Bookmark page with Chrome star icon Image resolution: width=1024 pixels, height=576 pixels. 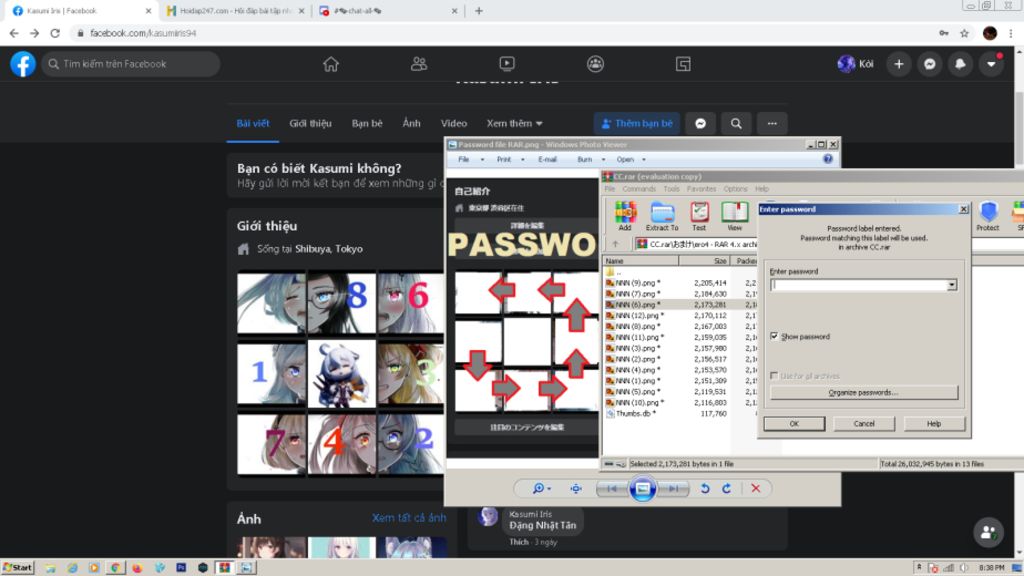pyautogui.click(x=964, y=33)
